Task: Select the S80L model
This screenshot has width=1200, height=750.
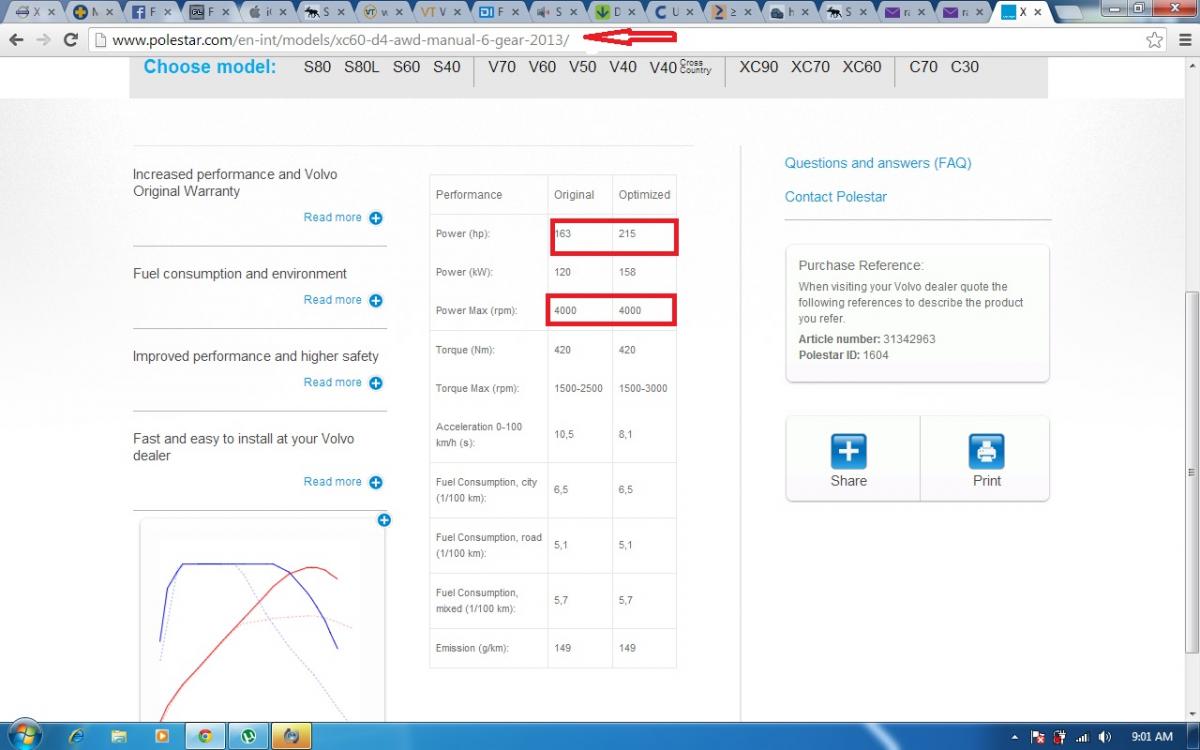Action: 362,67
